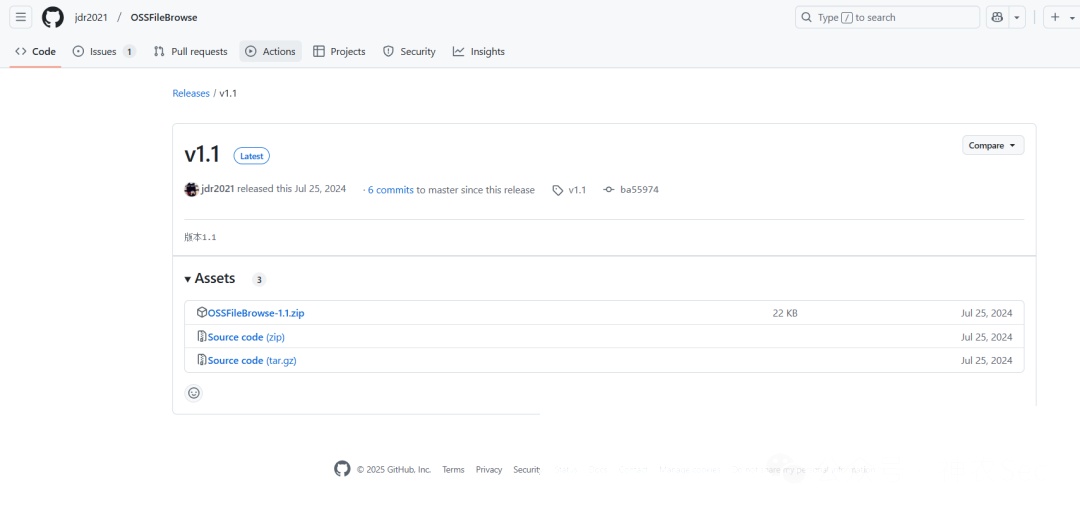
Task: Click the Assets count badge 3
Action: 259,280
